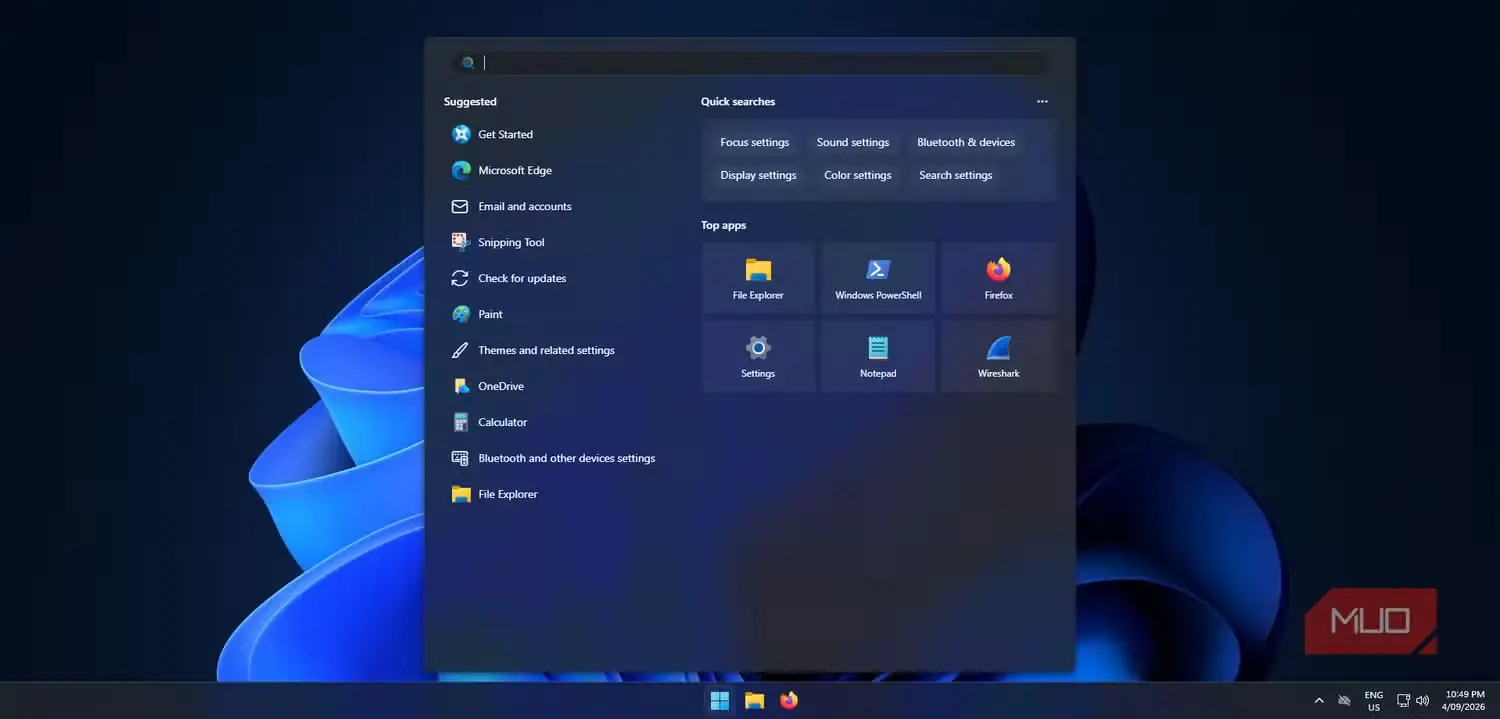
Task: Open Get Started from Suggested list
Action: coord(492,134)
